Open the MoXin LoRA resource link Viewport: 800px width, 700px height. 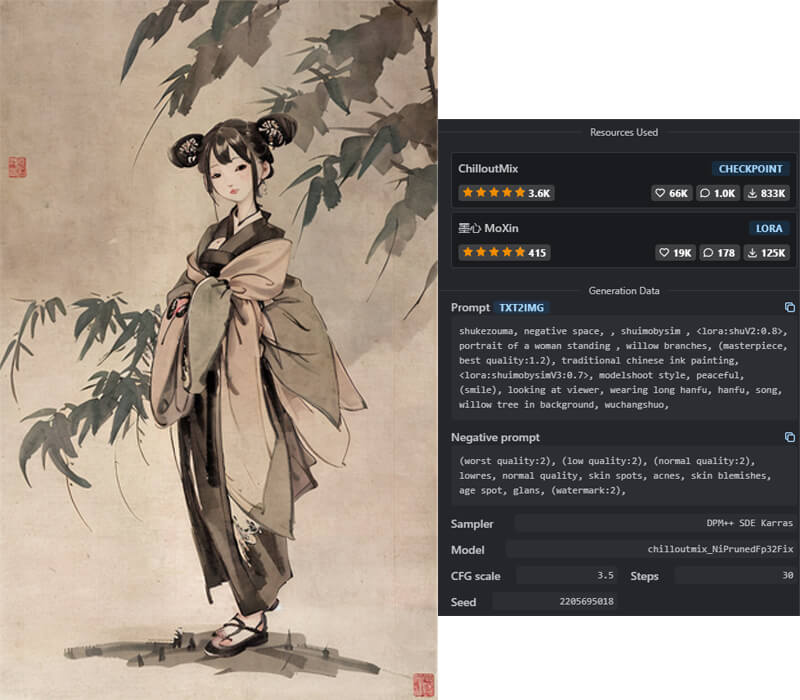point(488,228)
